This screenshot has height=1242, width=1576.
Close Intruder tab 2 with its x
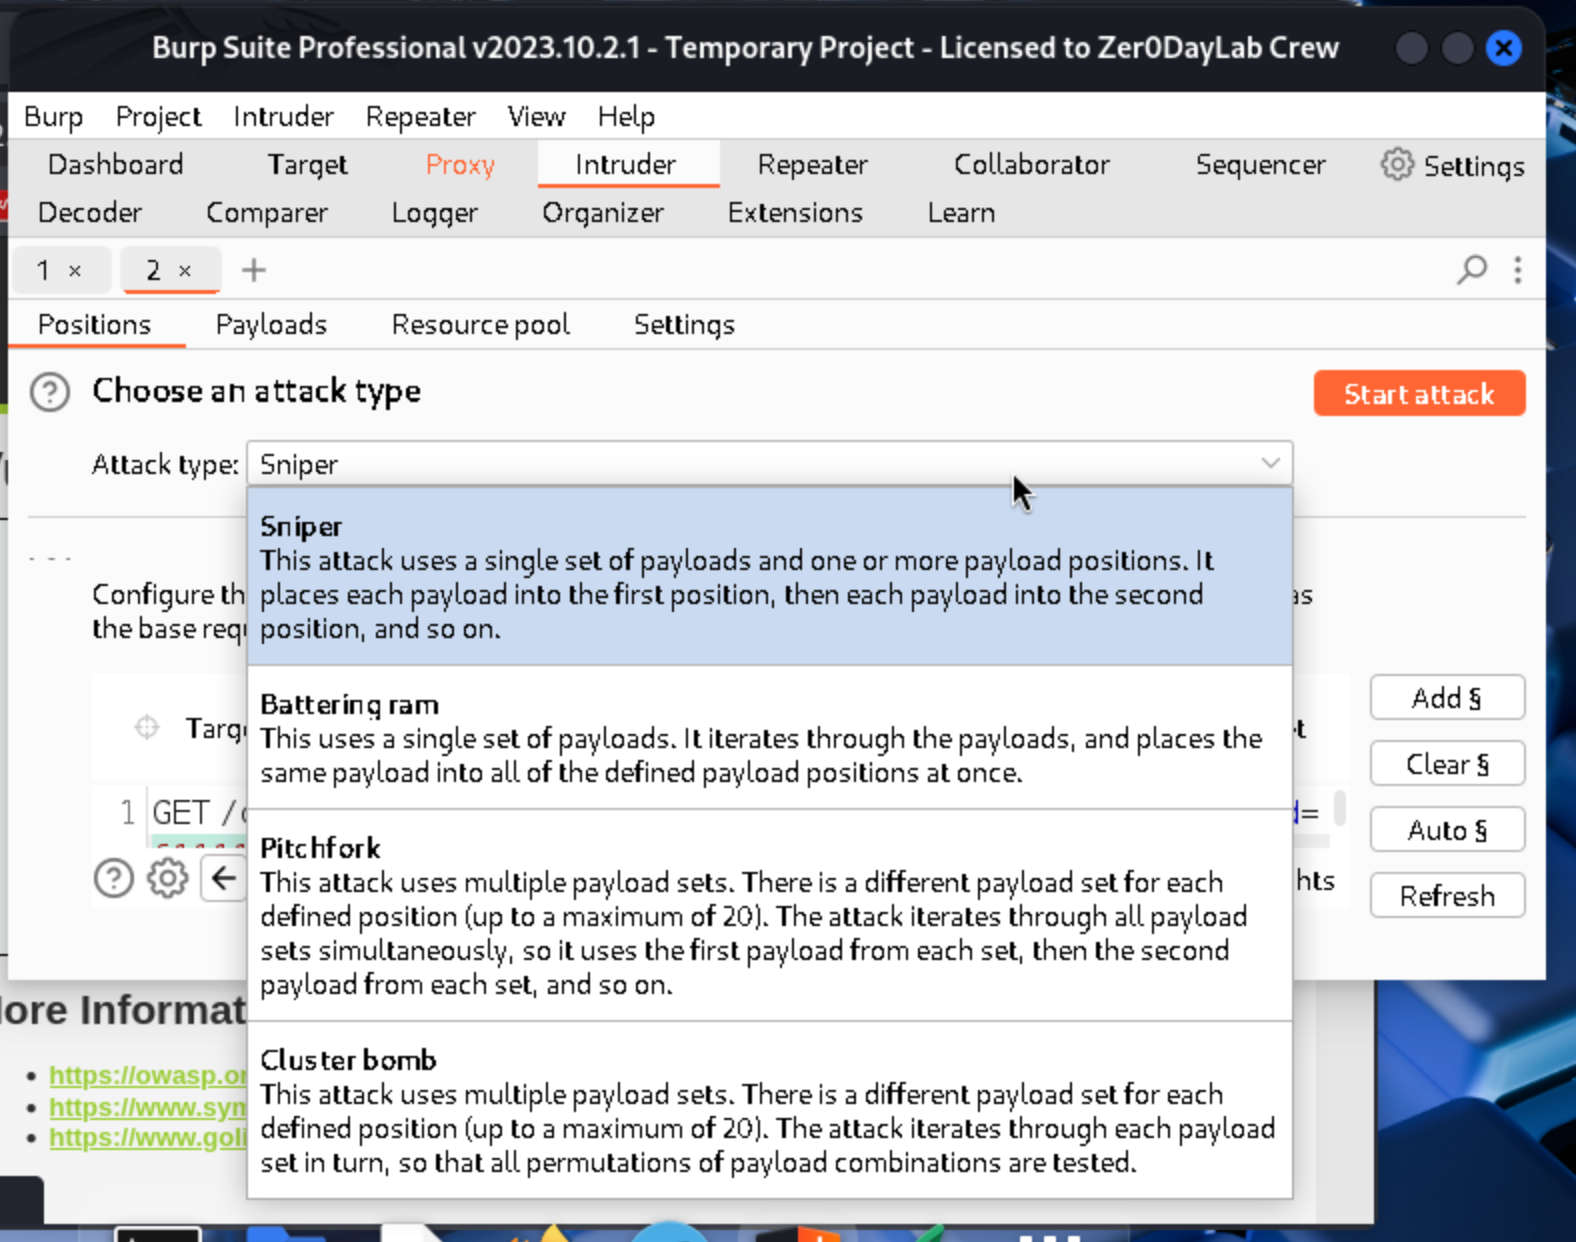click(x=185, y=271)
